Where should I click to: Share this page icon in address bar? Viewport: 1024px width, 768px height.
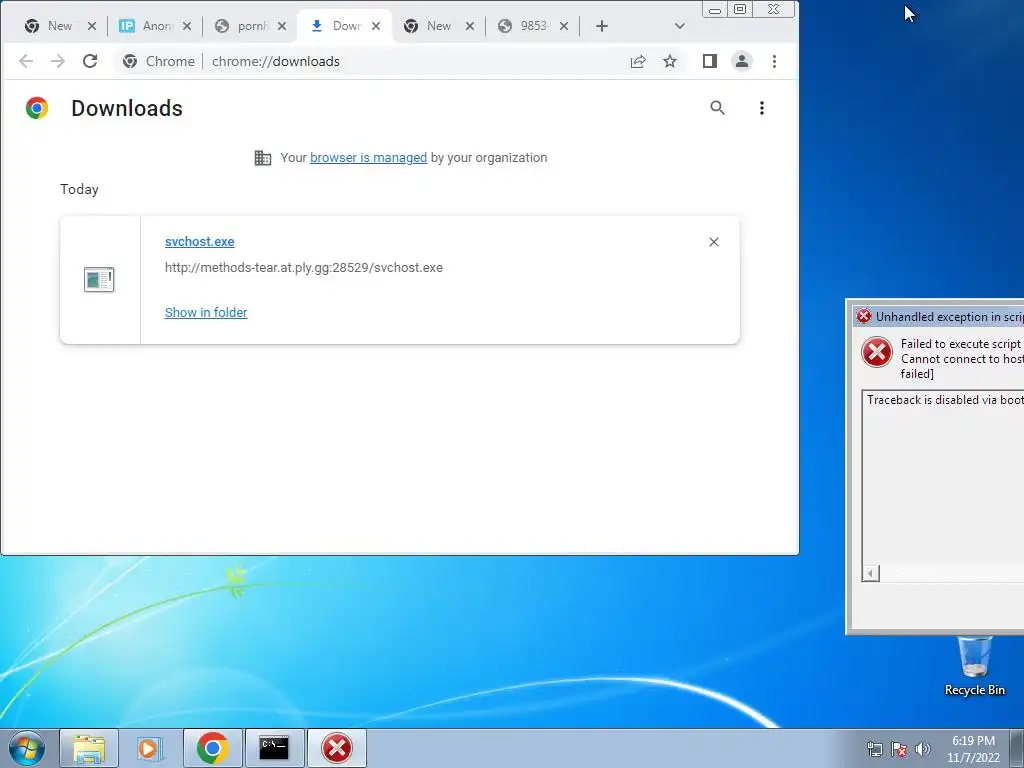638,61
